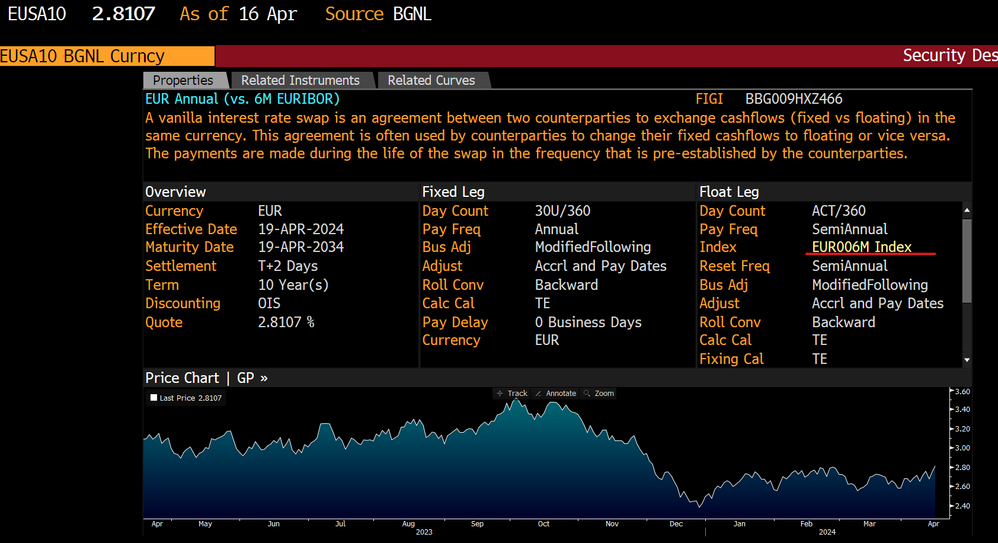Switch to the Related Curves tab
The width and height of the screenshot is (998, 543).
431,80
